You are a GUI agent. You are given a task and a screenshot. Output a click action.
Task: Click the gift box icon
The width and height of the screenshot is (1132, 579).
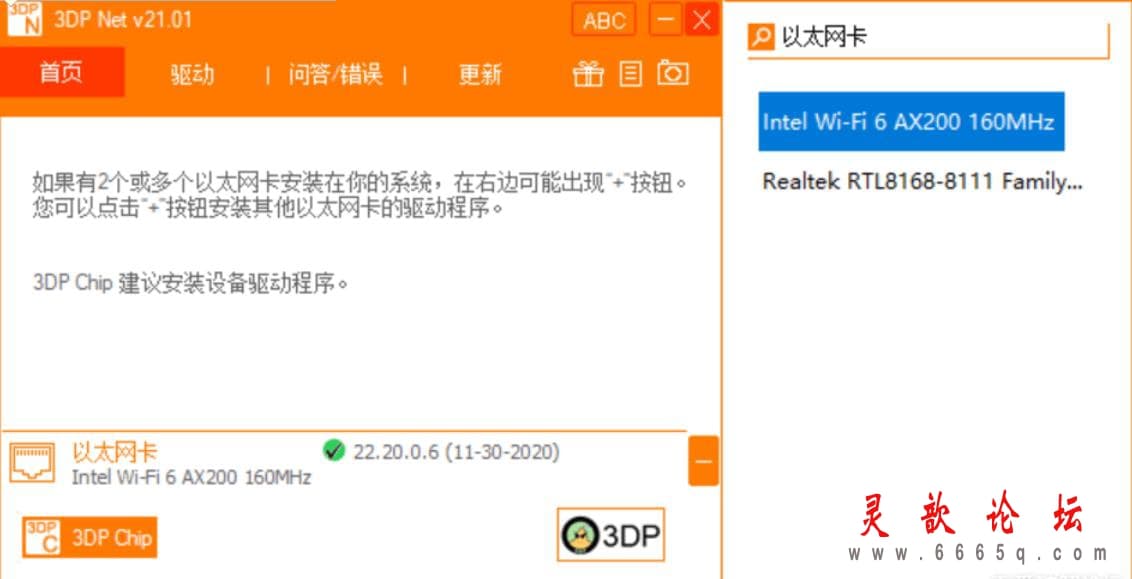click(588, 74)
